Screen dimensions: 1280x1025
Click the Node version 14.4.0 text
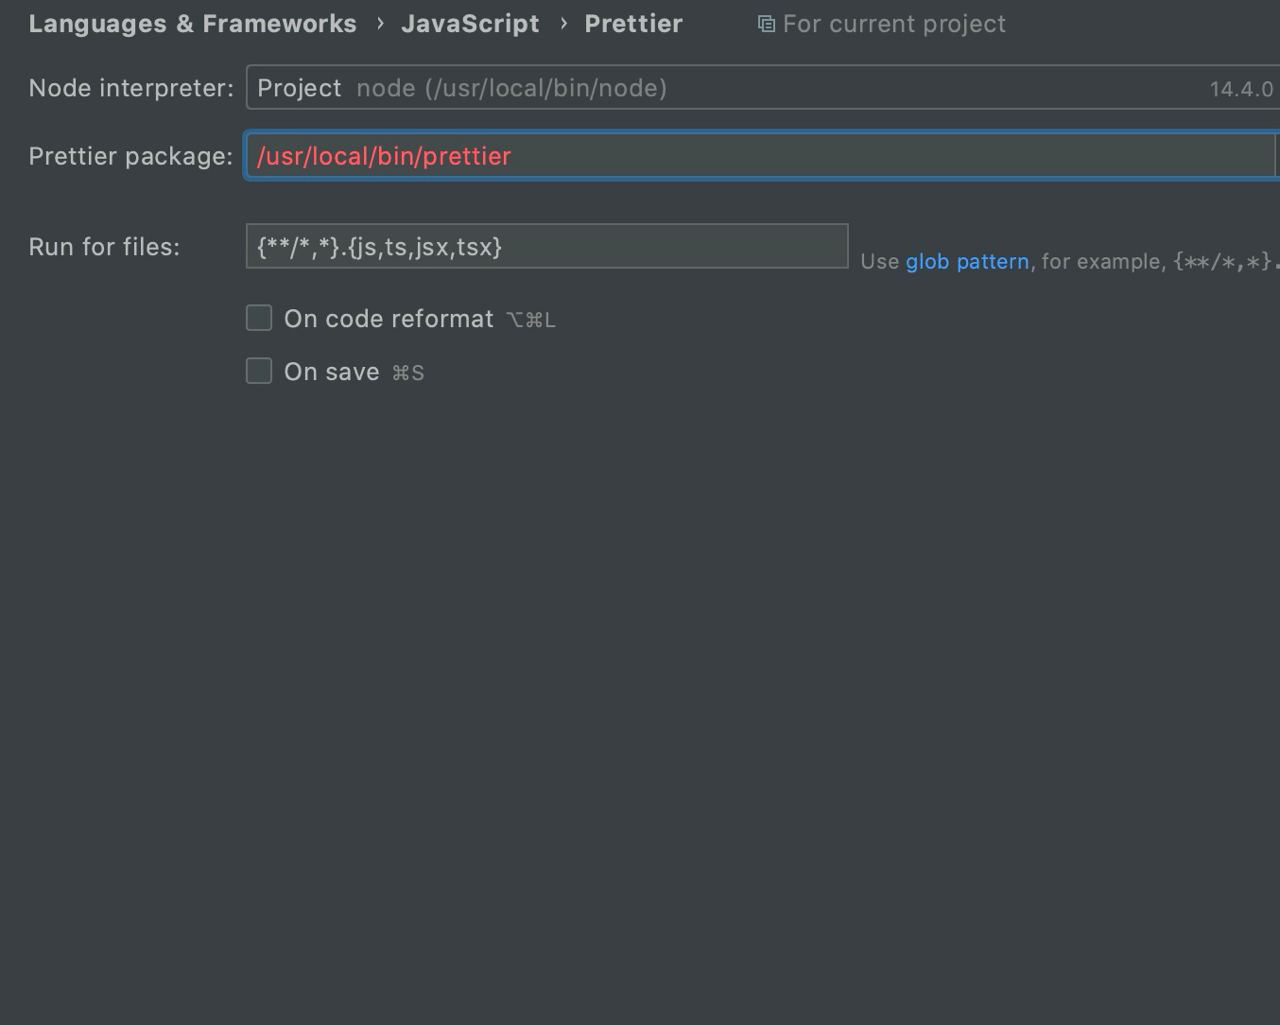(1241, 89)
